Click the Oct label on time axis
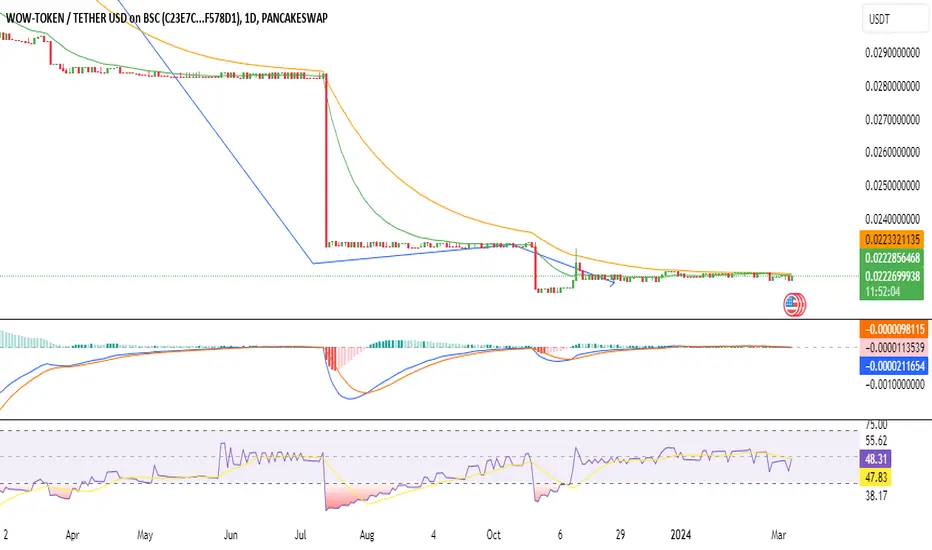The width and height of the screenshot is (932, 550). click(x=493, y=535)
